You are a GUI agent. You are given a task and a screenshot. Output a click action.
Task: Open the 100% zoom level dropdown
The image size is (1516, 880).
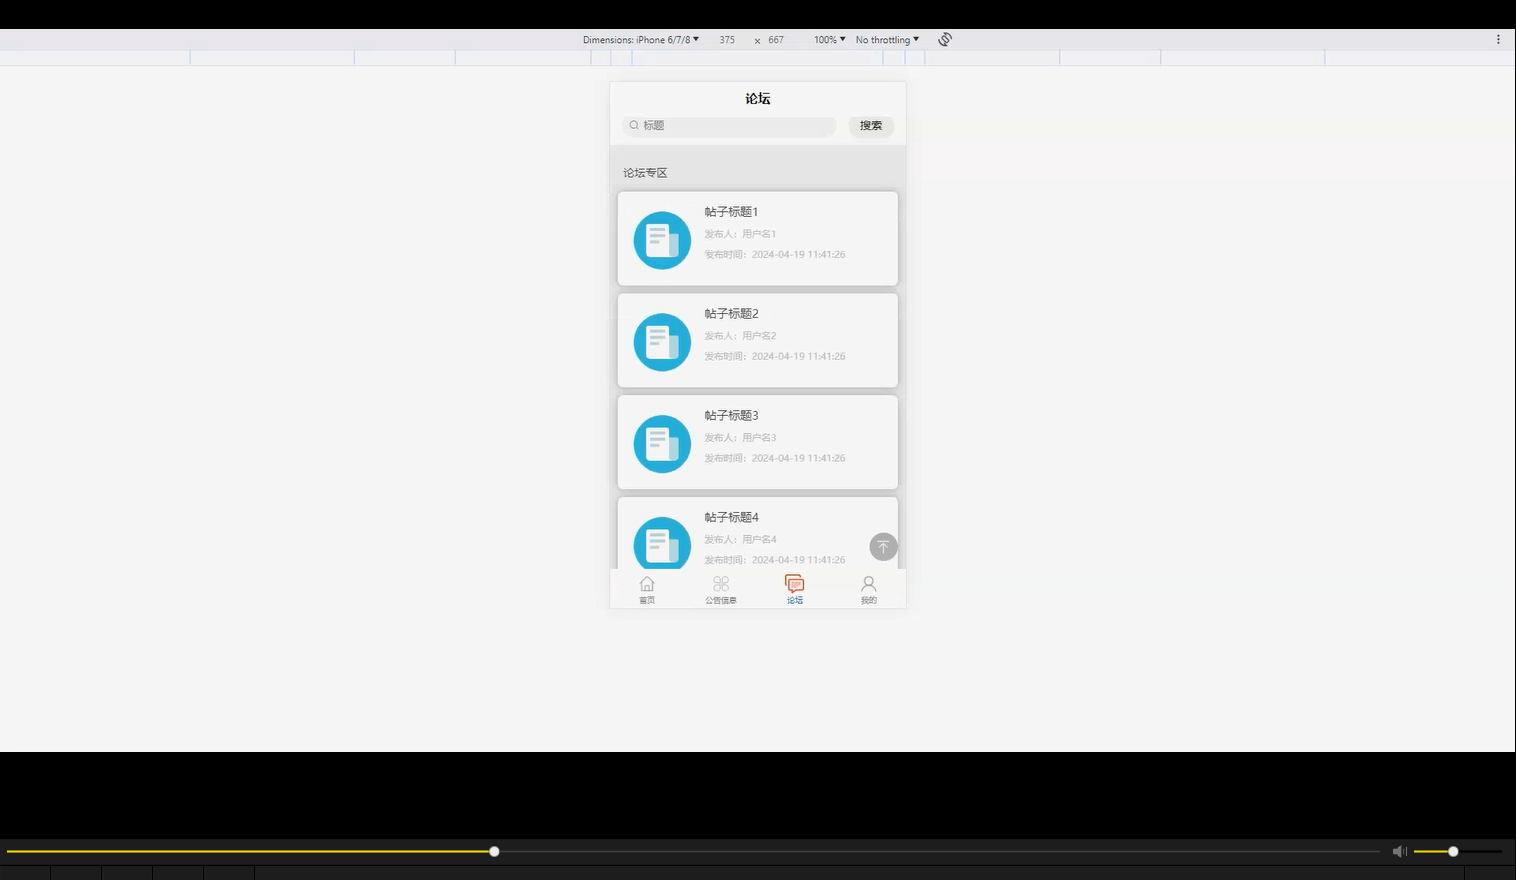(x=828, y=39)
